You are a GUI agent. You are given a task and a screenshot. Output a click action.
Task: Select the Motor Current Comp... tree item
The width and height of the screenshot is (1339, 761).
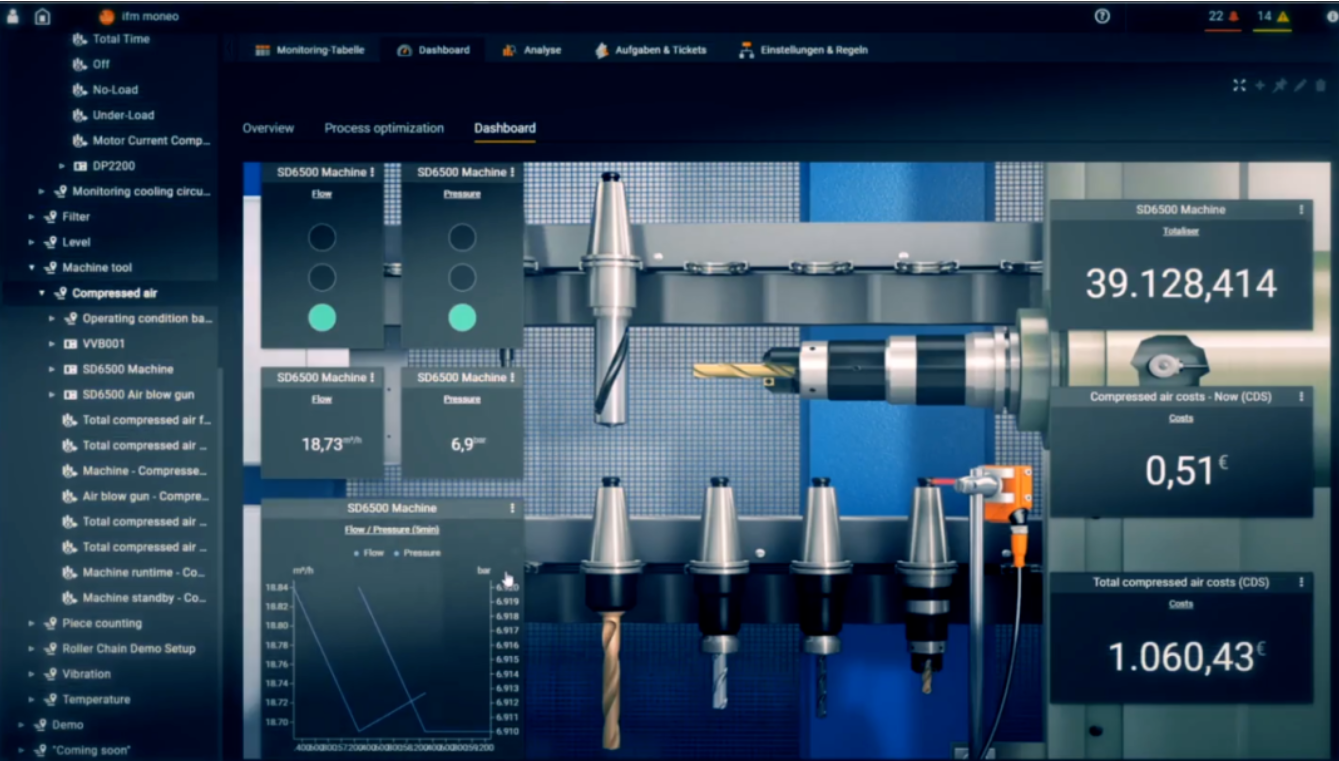point(142,141)
